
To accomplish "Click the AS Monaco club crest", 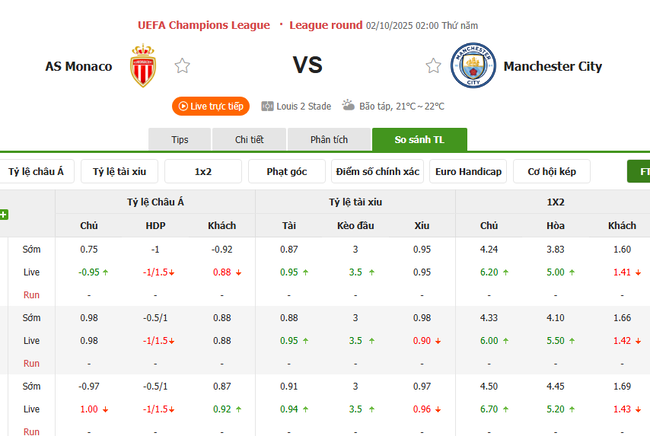I will 143,66.
